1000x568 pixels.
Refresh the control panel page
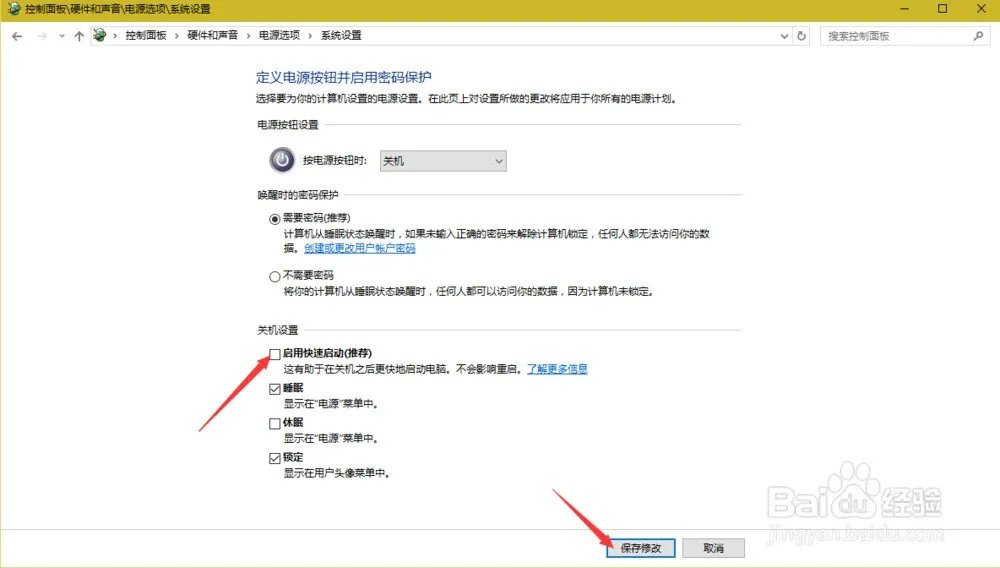(802, 36)
